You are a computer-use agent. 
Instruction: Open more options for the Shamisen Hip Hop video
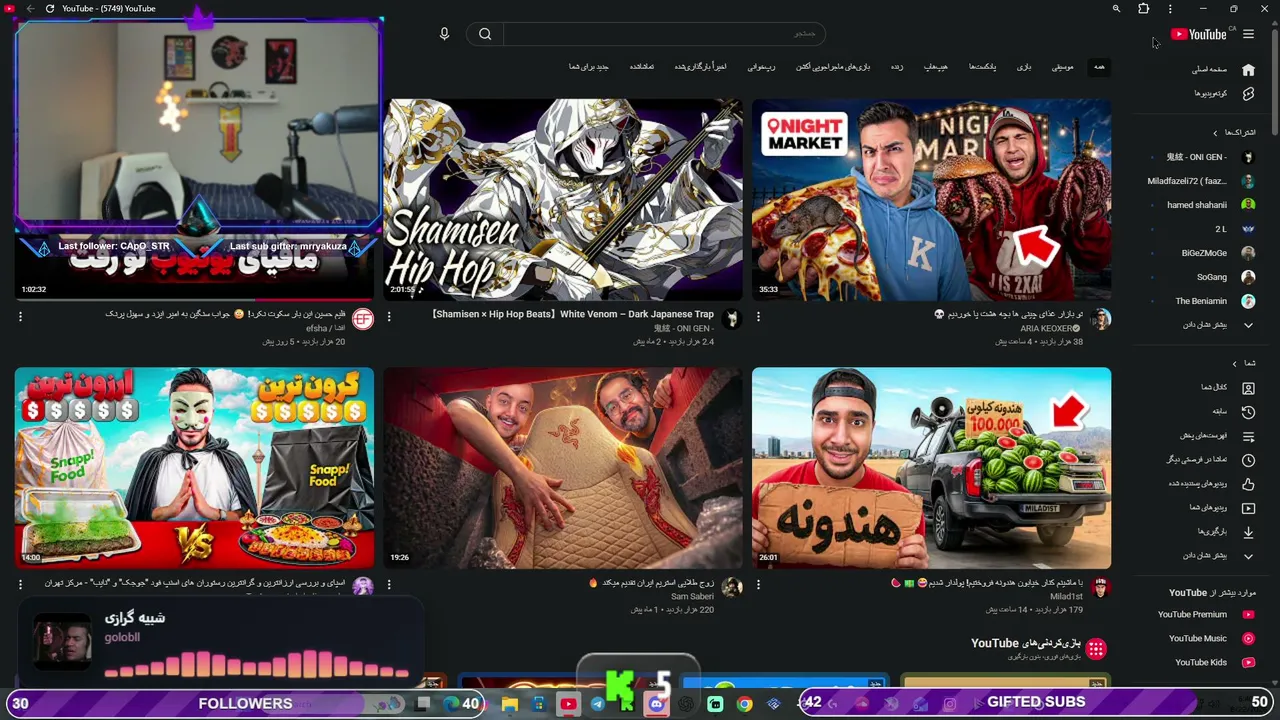pos(389,316)
